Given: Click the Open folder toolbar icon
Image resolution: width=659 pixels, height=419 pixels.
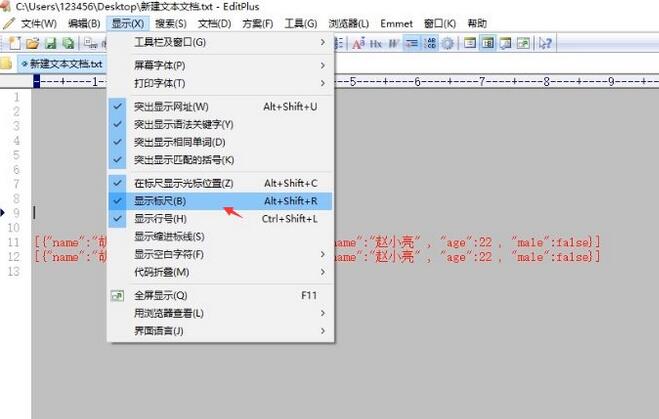Looking at the screenshot, I should [x=32, y=43].
